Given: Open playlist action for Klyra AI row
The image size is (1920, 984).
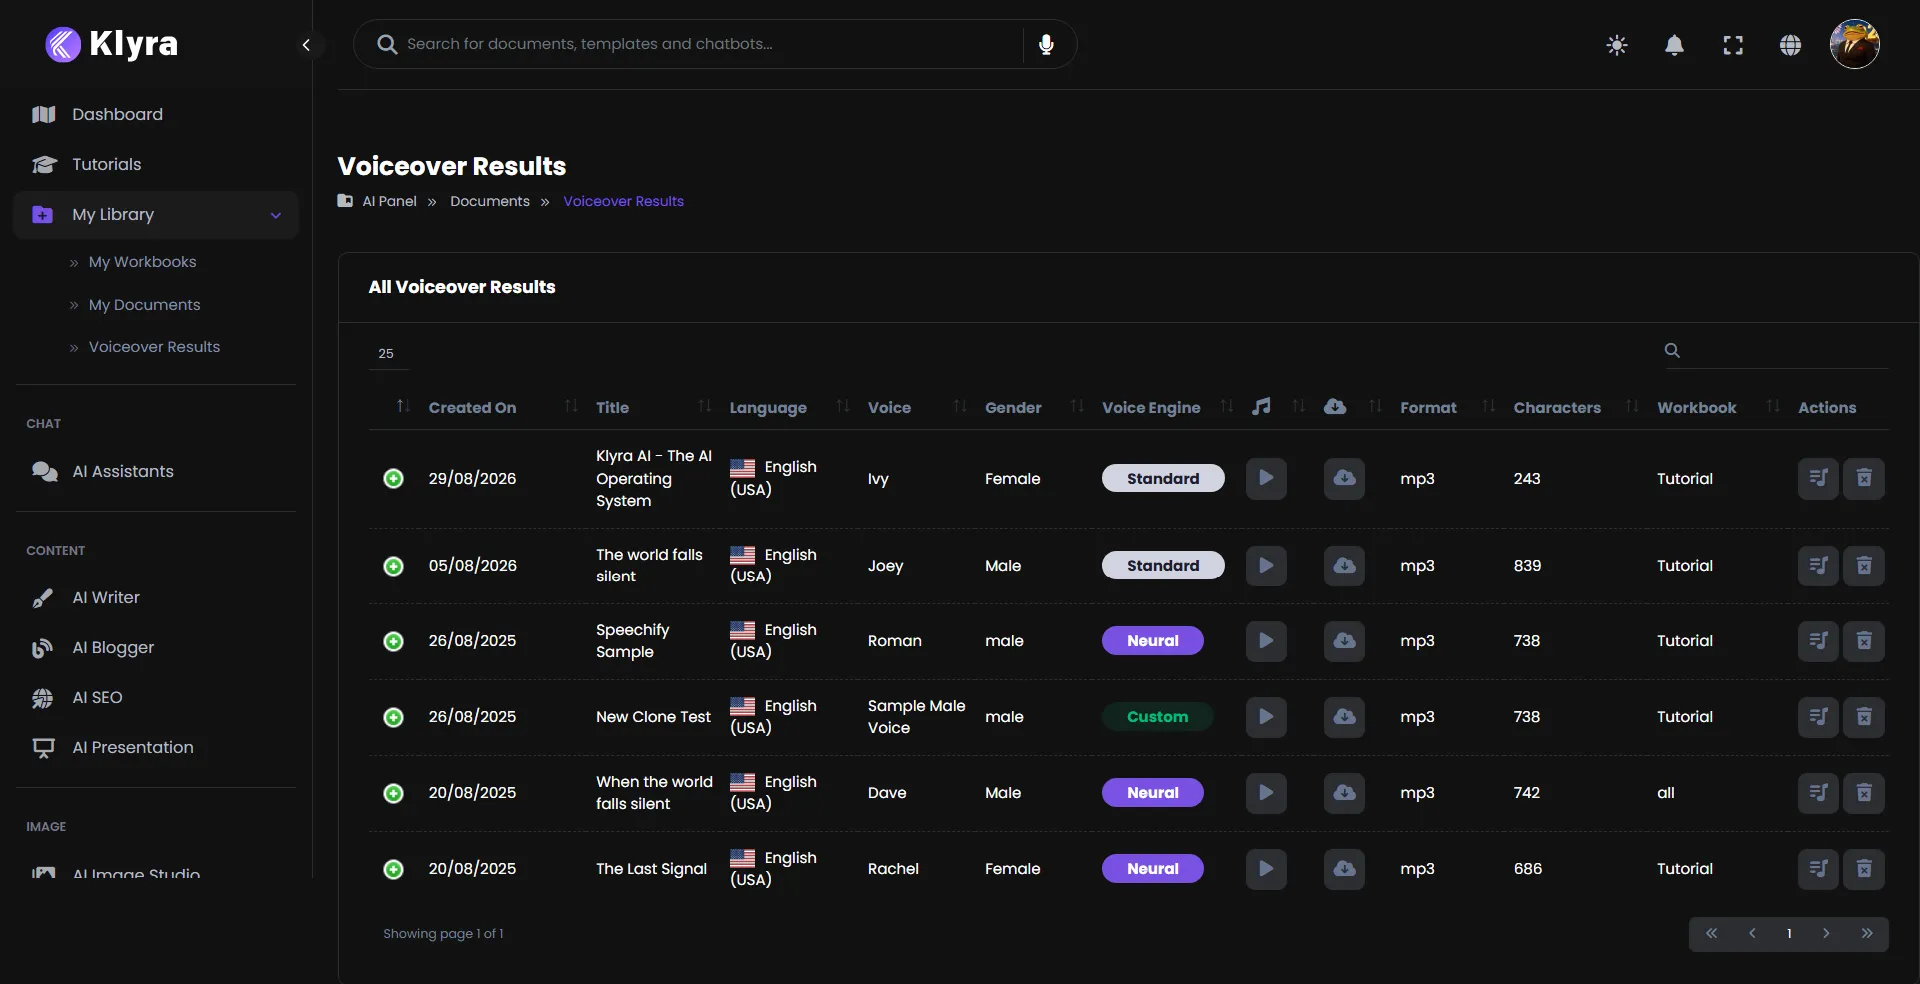Looking at the screenshot, I should 1818,479.
